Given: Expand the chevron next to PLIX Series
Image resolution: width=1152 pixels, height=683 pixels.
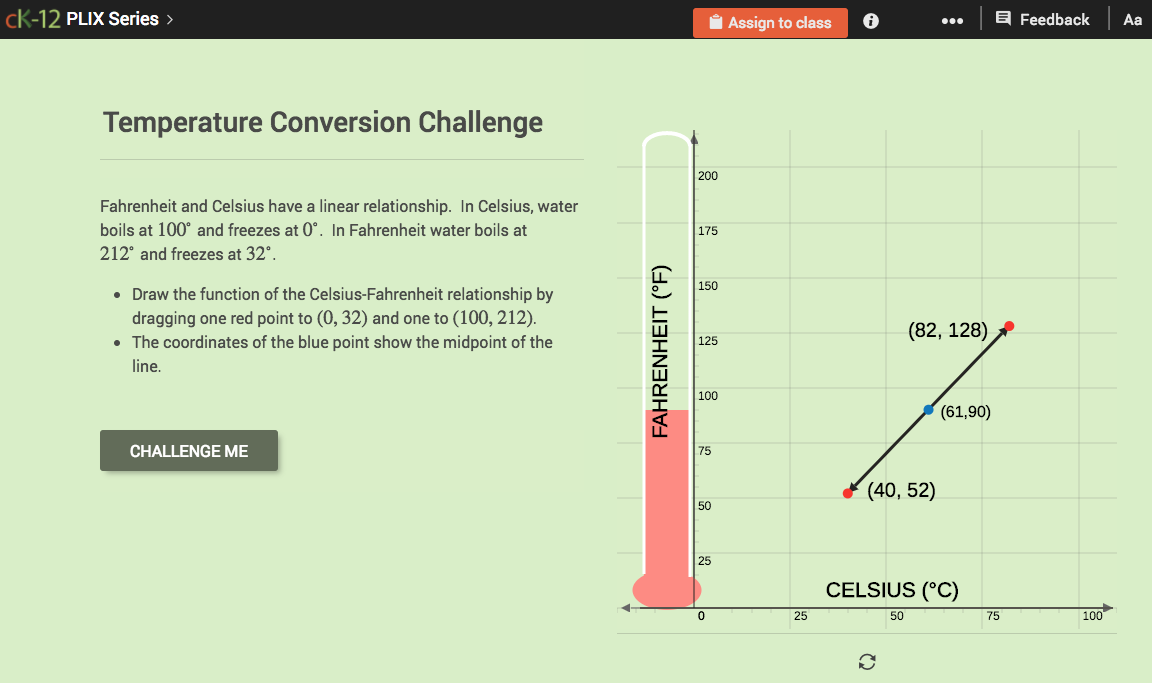Looking at the screenshot, I should [169, 18].
